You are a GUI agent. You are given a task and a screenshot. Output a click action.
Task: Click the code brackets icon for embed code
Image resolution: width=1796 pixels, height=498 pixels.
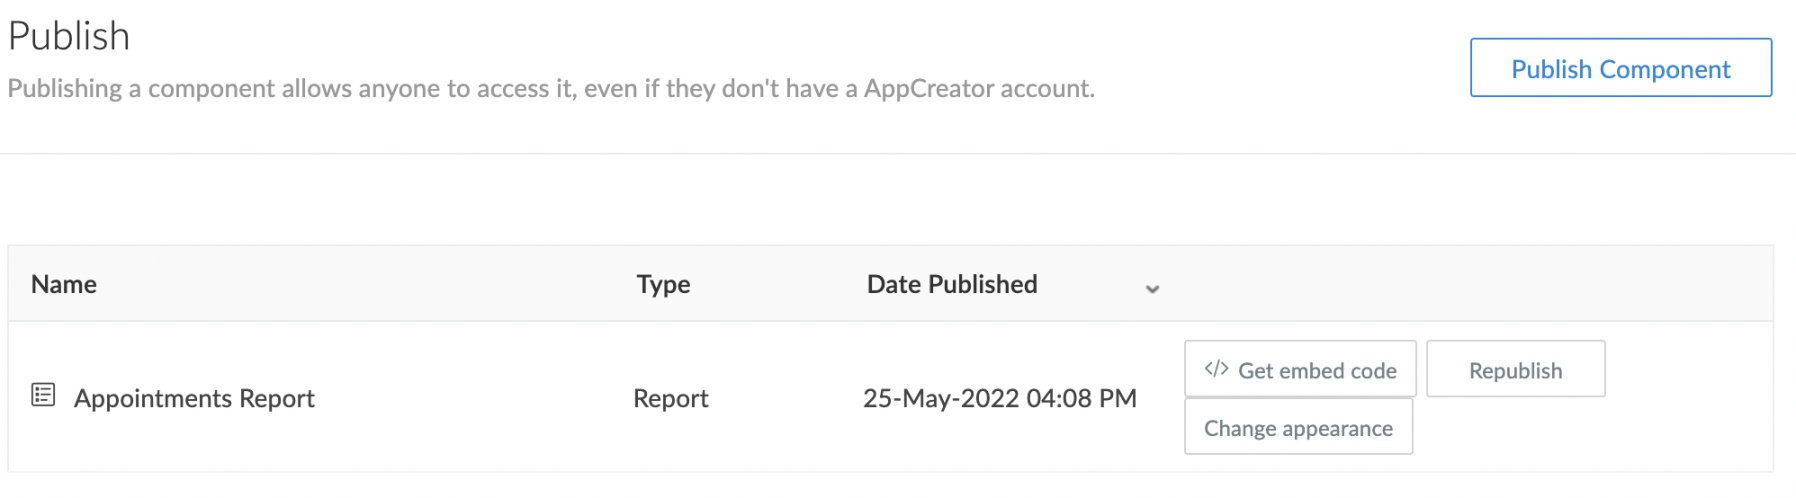click(x=1216, y=369)
